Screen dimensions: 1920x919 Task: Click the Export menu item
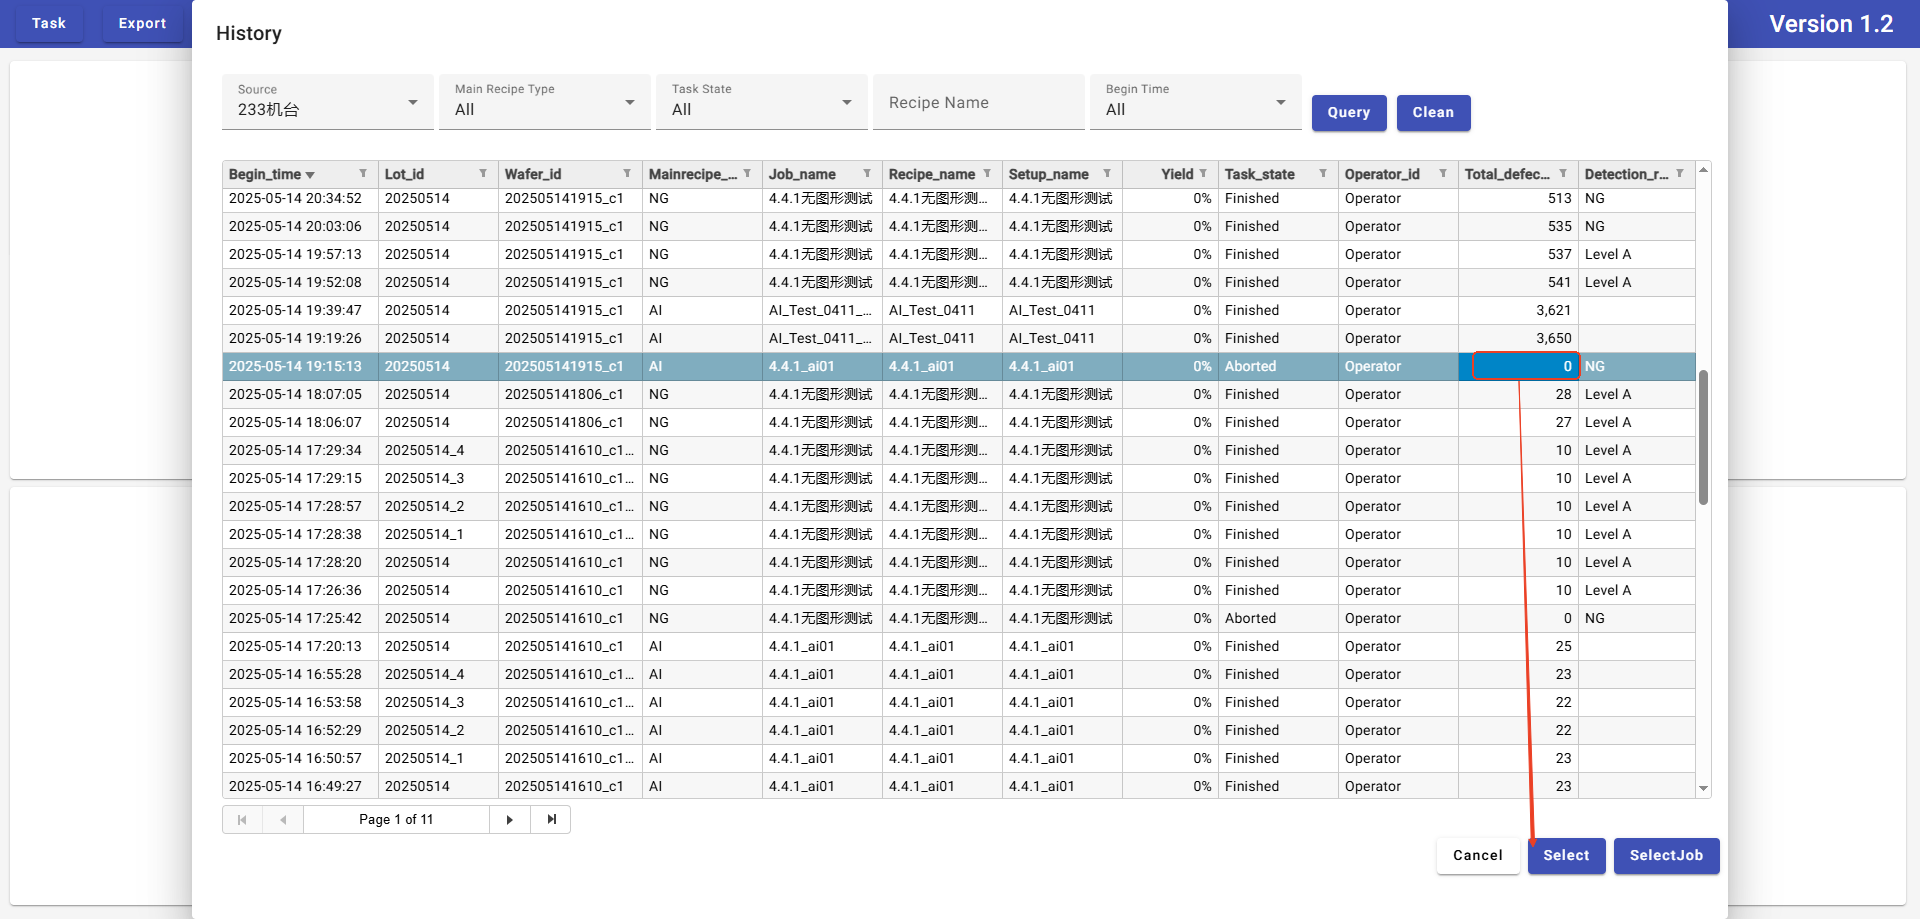point(142,23)
